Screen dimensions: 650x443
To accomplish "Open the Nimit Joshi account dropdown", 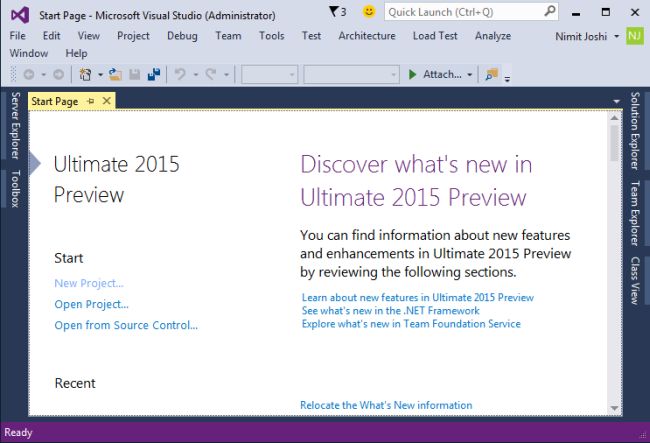I will [616, 36].
